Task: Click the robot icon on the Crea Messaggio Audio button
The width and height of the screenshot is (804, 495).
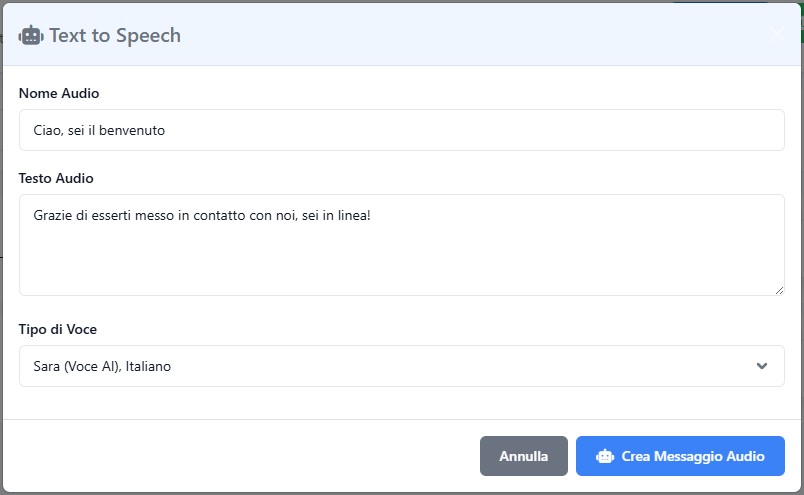Action: click(x=604, y=456)
